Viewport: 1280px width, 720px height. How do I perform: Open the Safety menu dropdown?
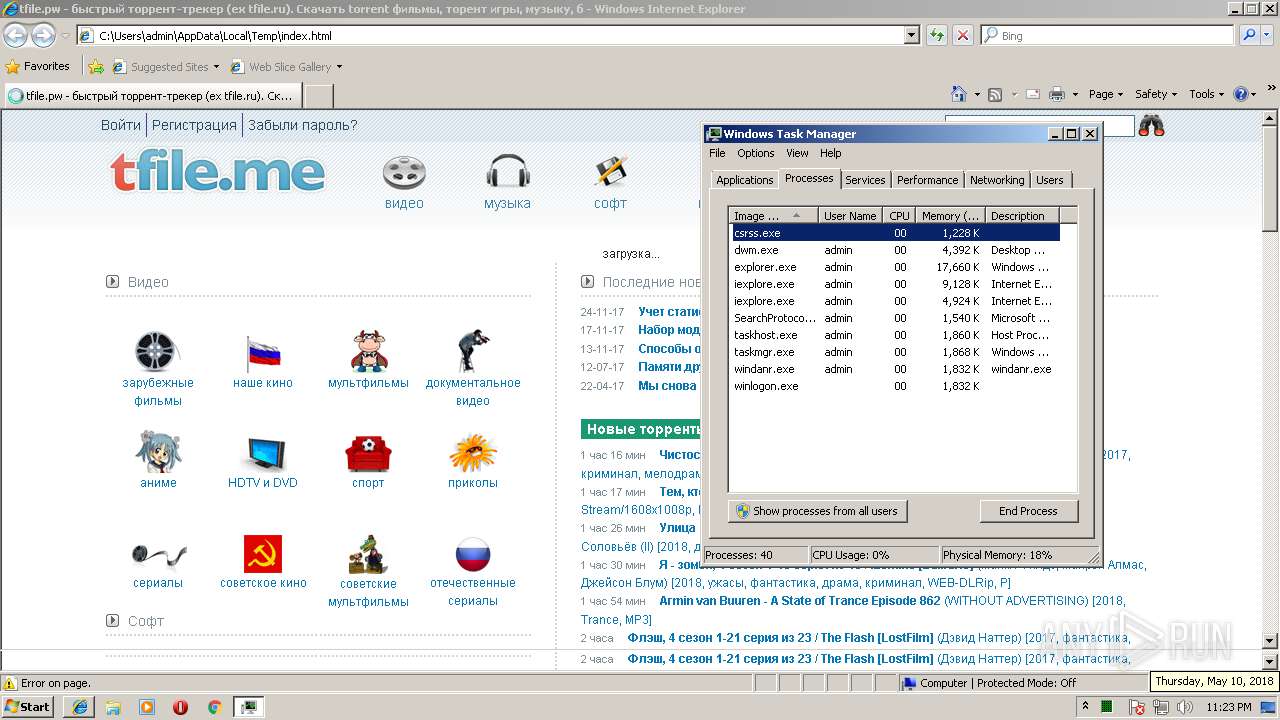pyautogui.click(x=1157, y=94)
